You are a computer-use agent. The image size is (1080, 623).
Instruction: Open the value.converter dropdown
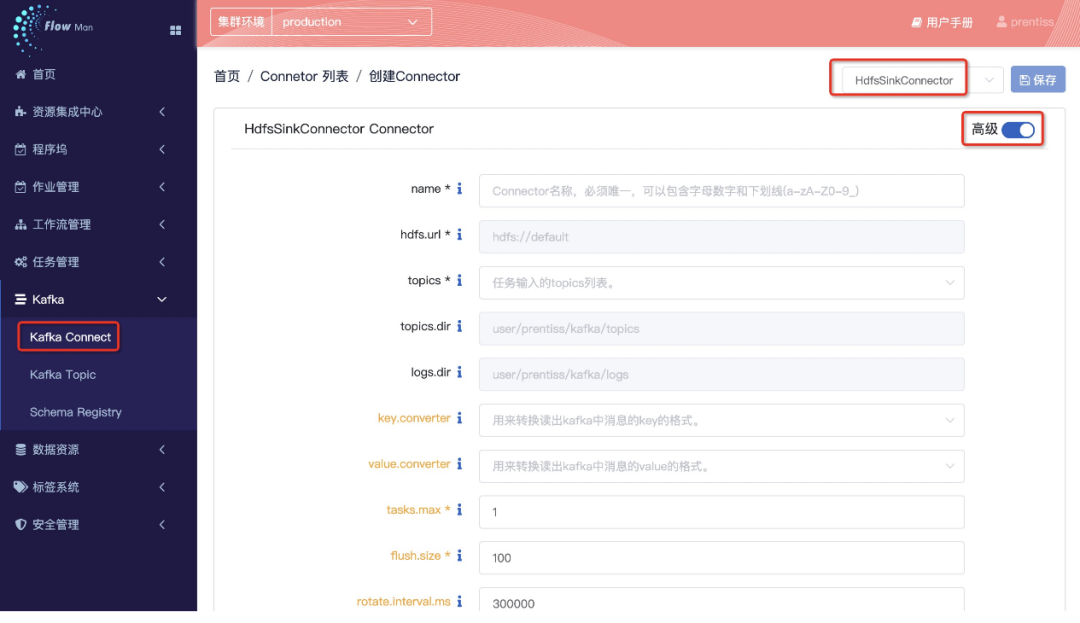[721, 466]
